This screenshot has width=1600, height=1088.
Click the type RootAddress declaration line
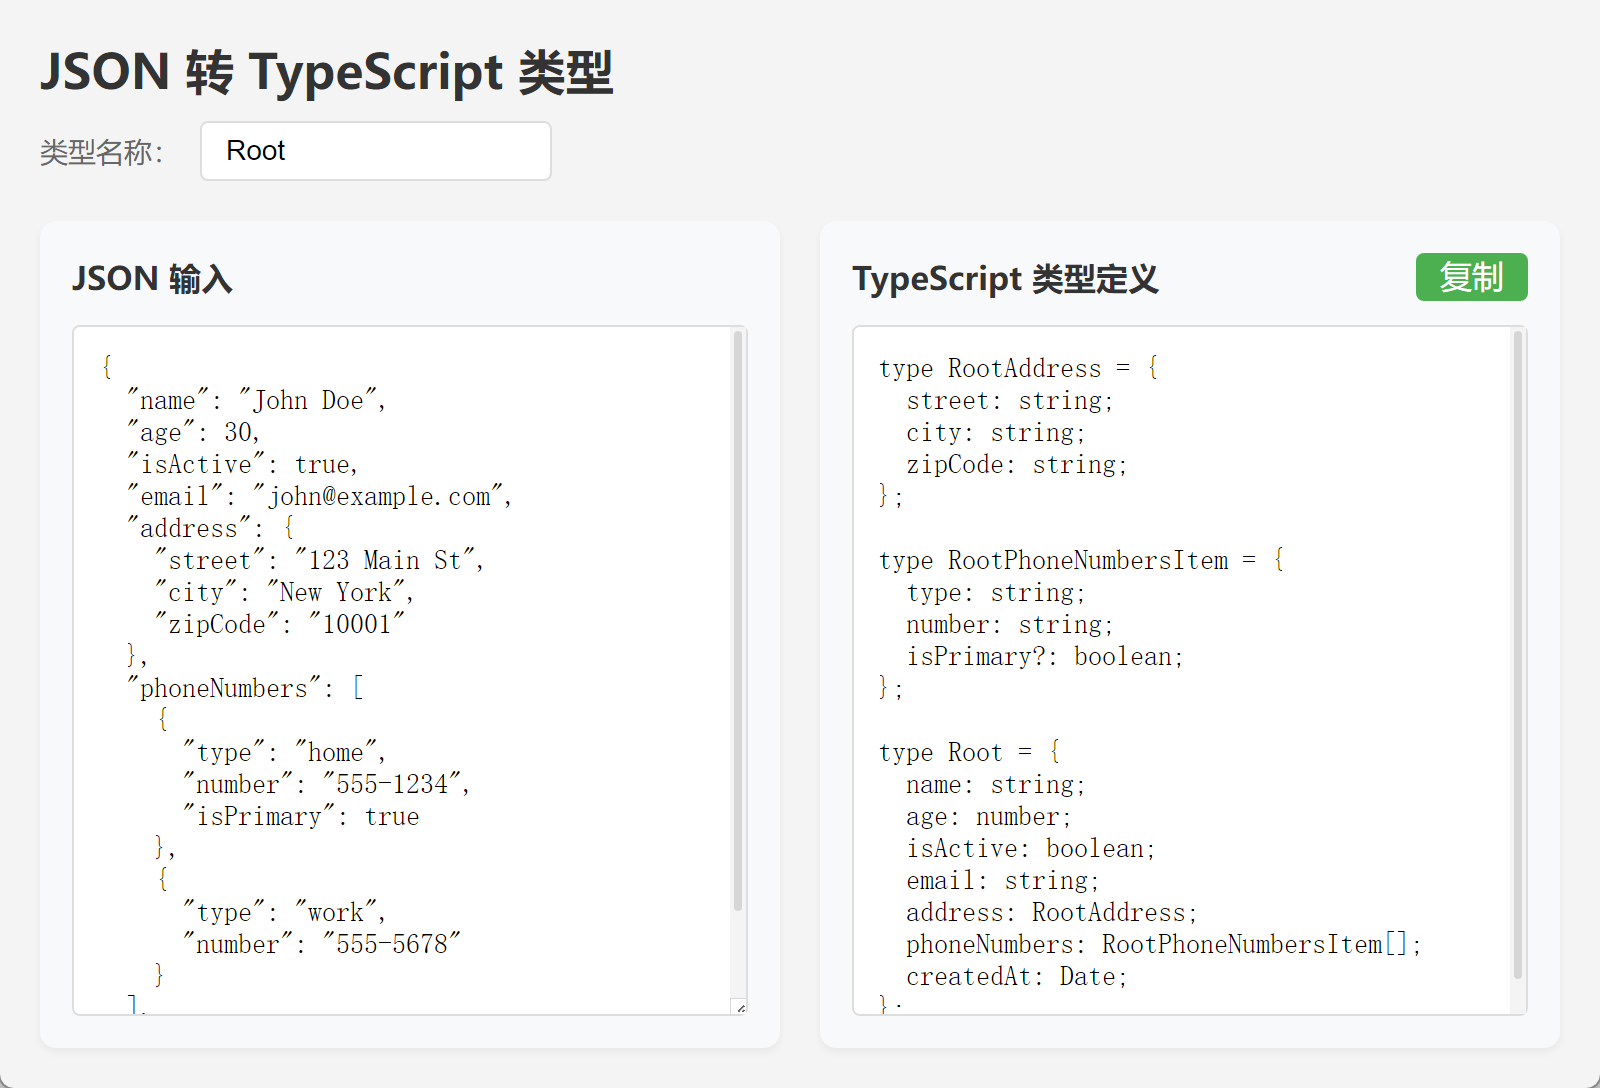pyautogui.click(x=1018, y=369)
